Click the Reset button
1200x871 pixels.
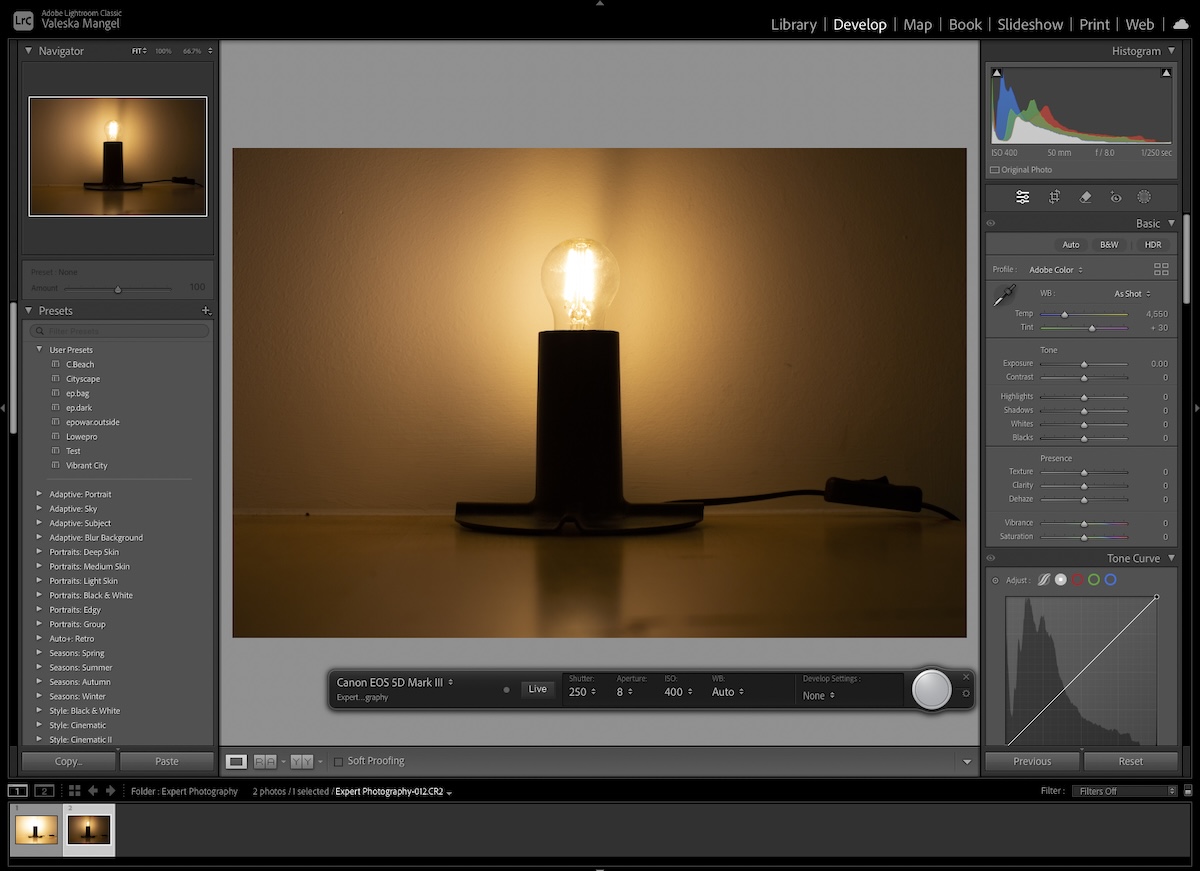point(1131,761)
